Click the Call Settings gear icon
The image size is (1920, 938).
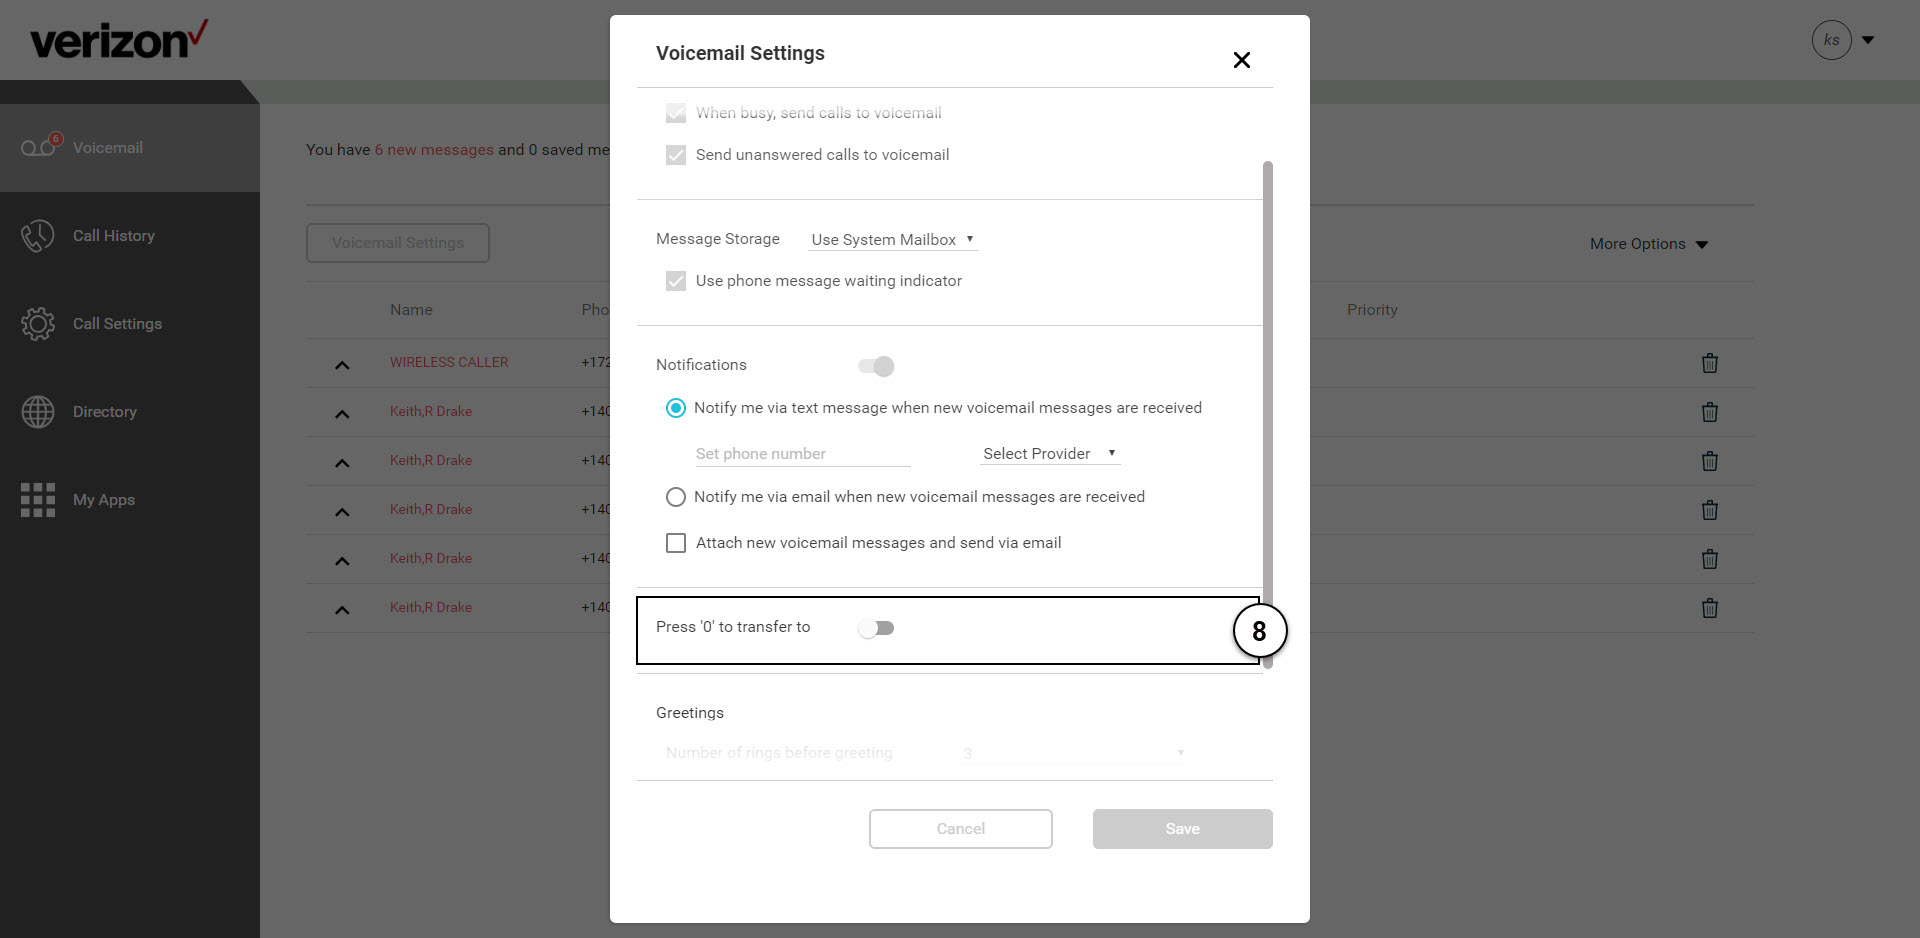point(38,324)
